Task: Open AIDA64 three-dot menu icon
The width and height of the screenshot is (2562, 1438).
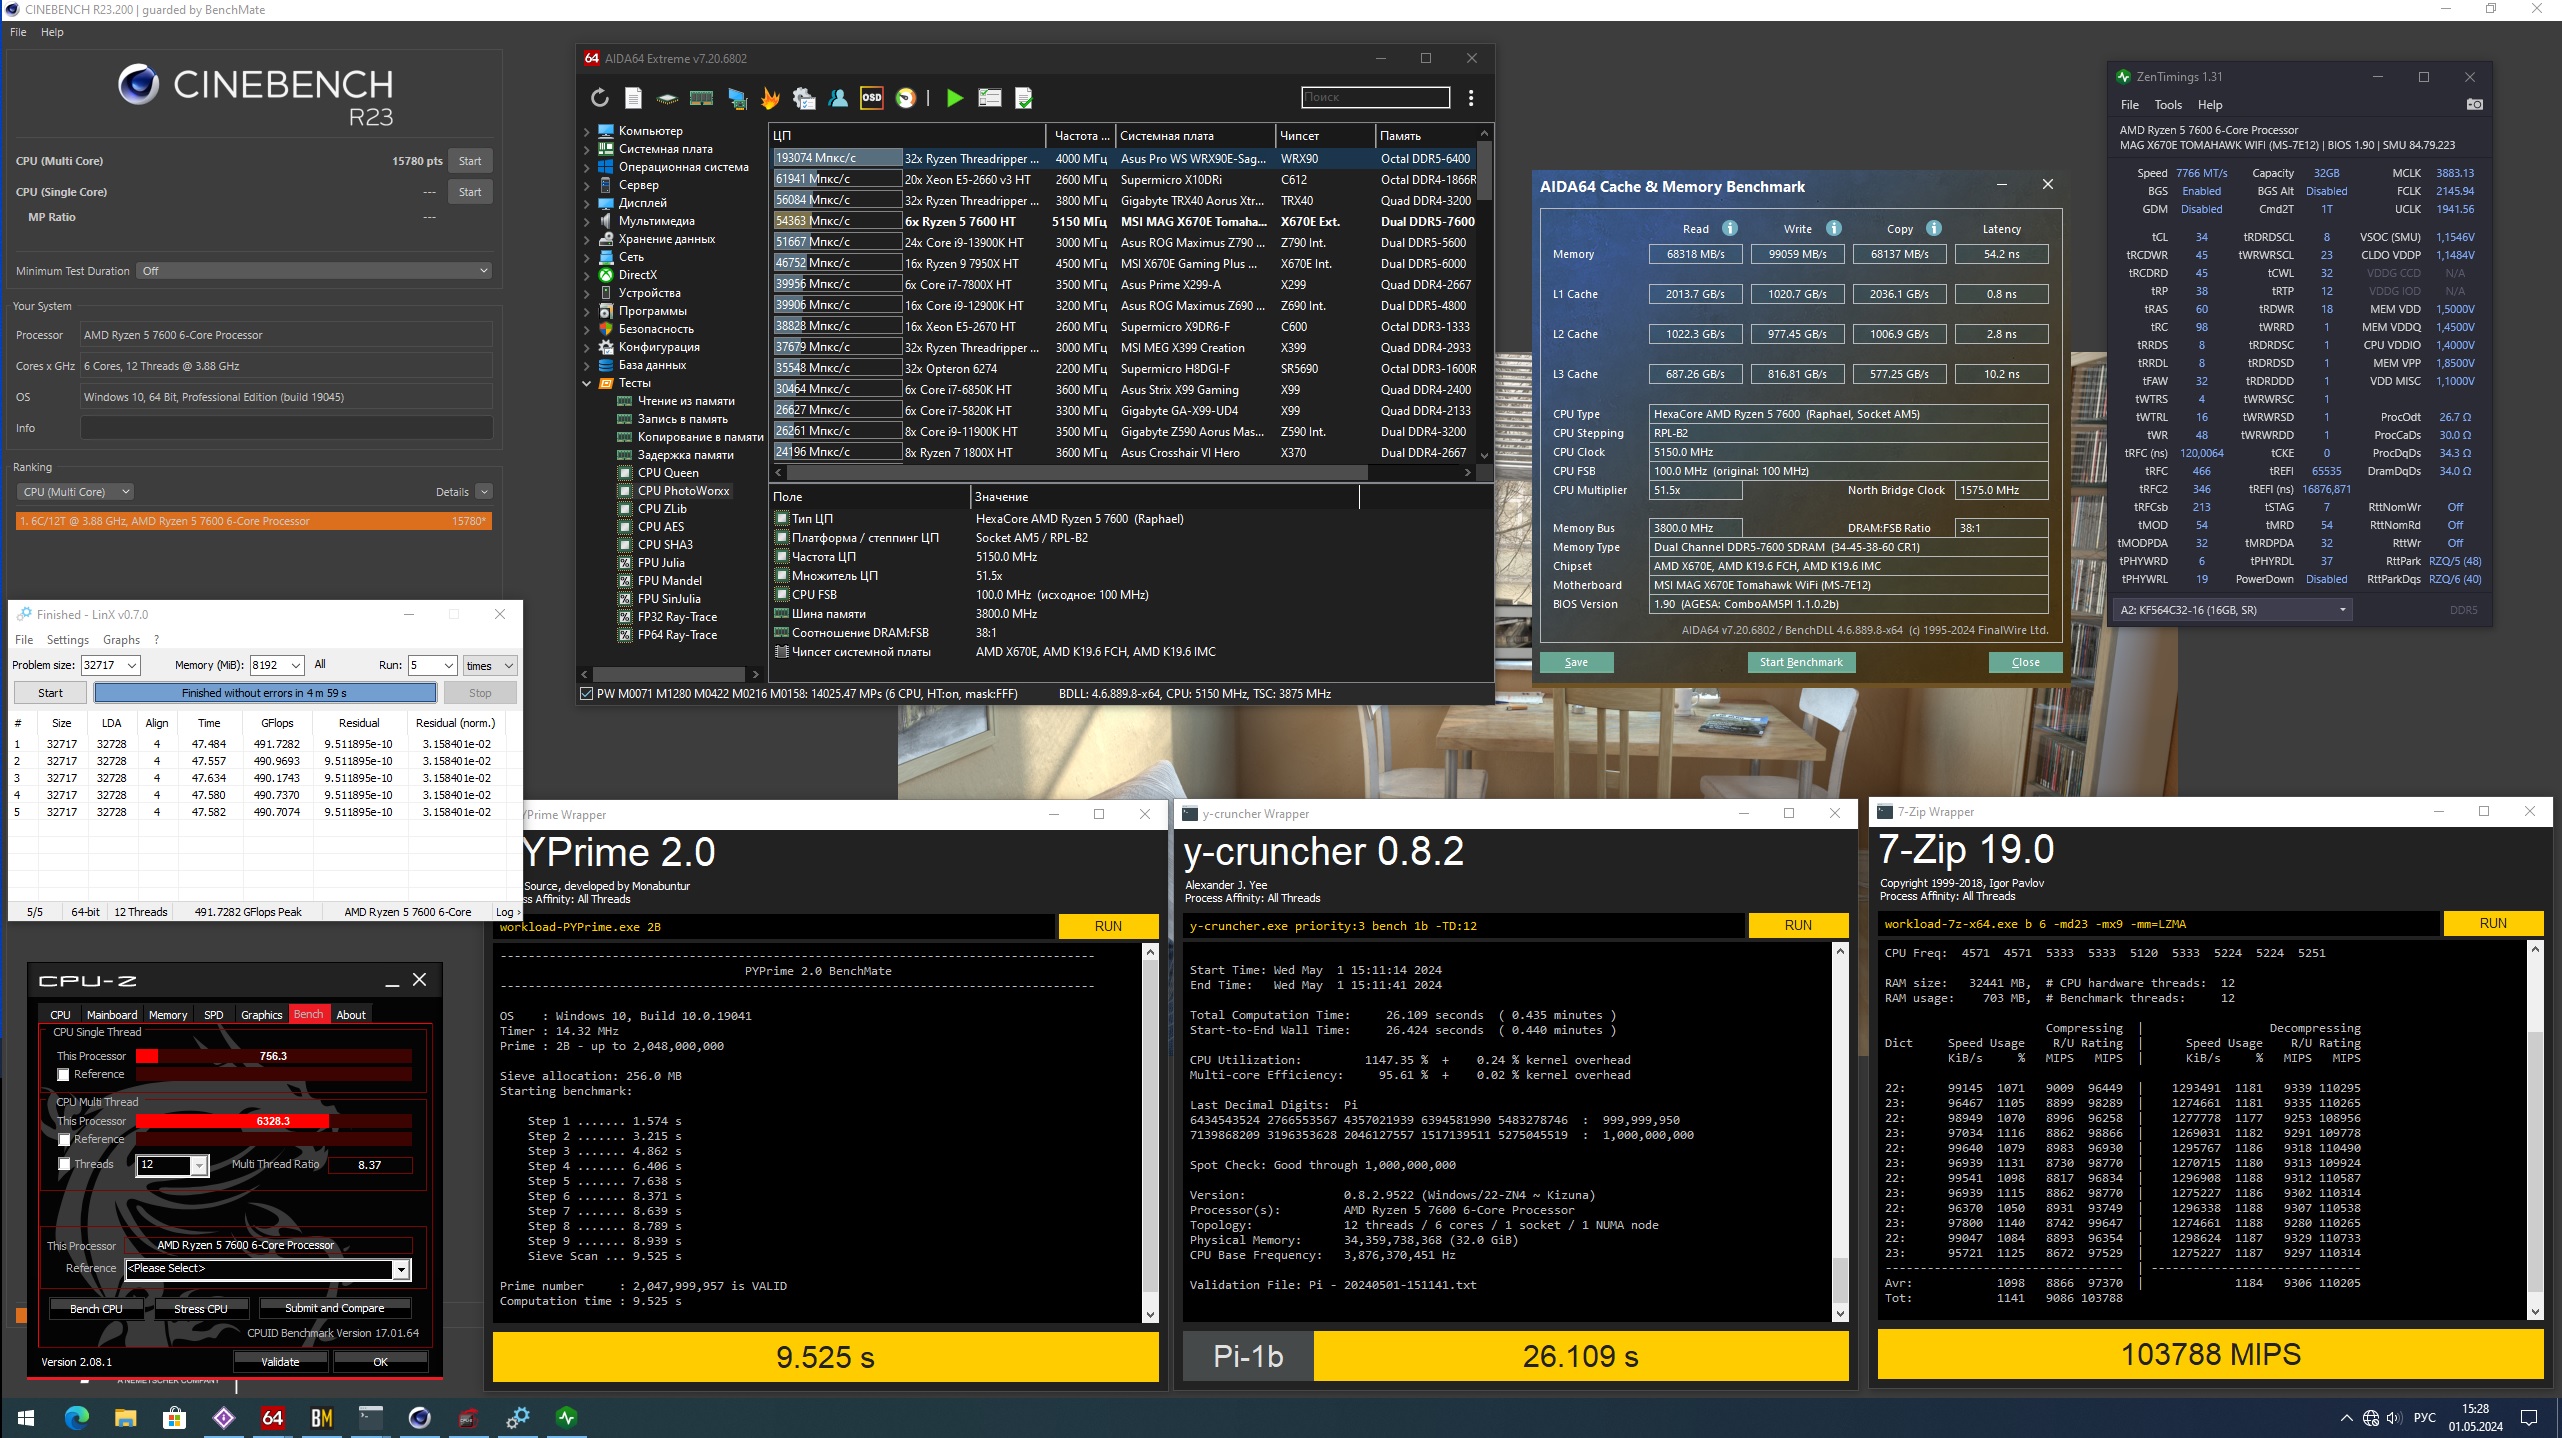Action: tap(1470, 98)
